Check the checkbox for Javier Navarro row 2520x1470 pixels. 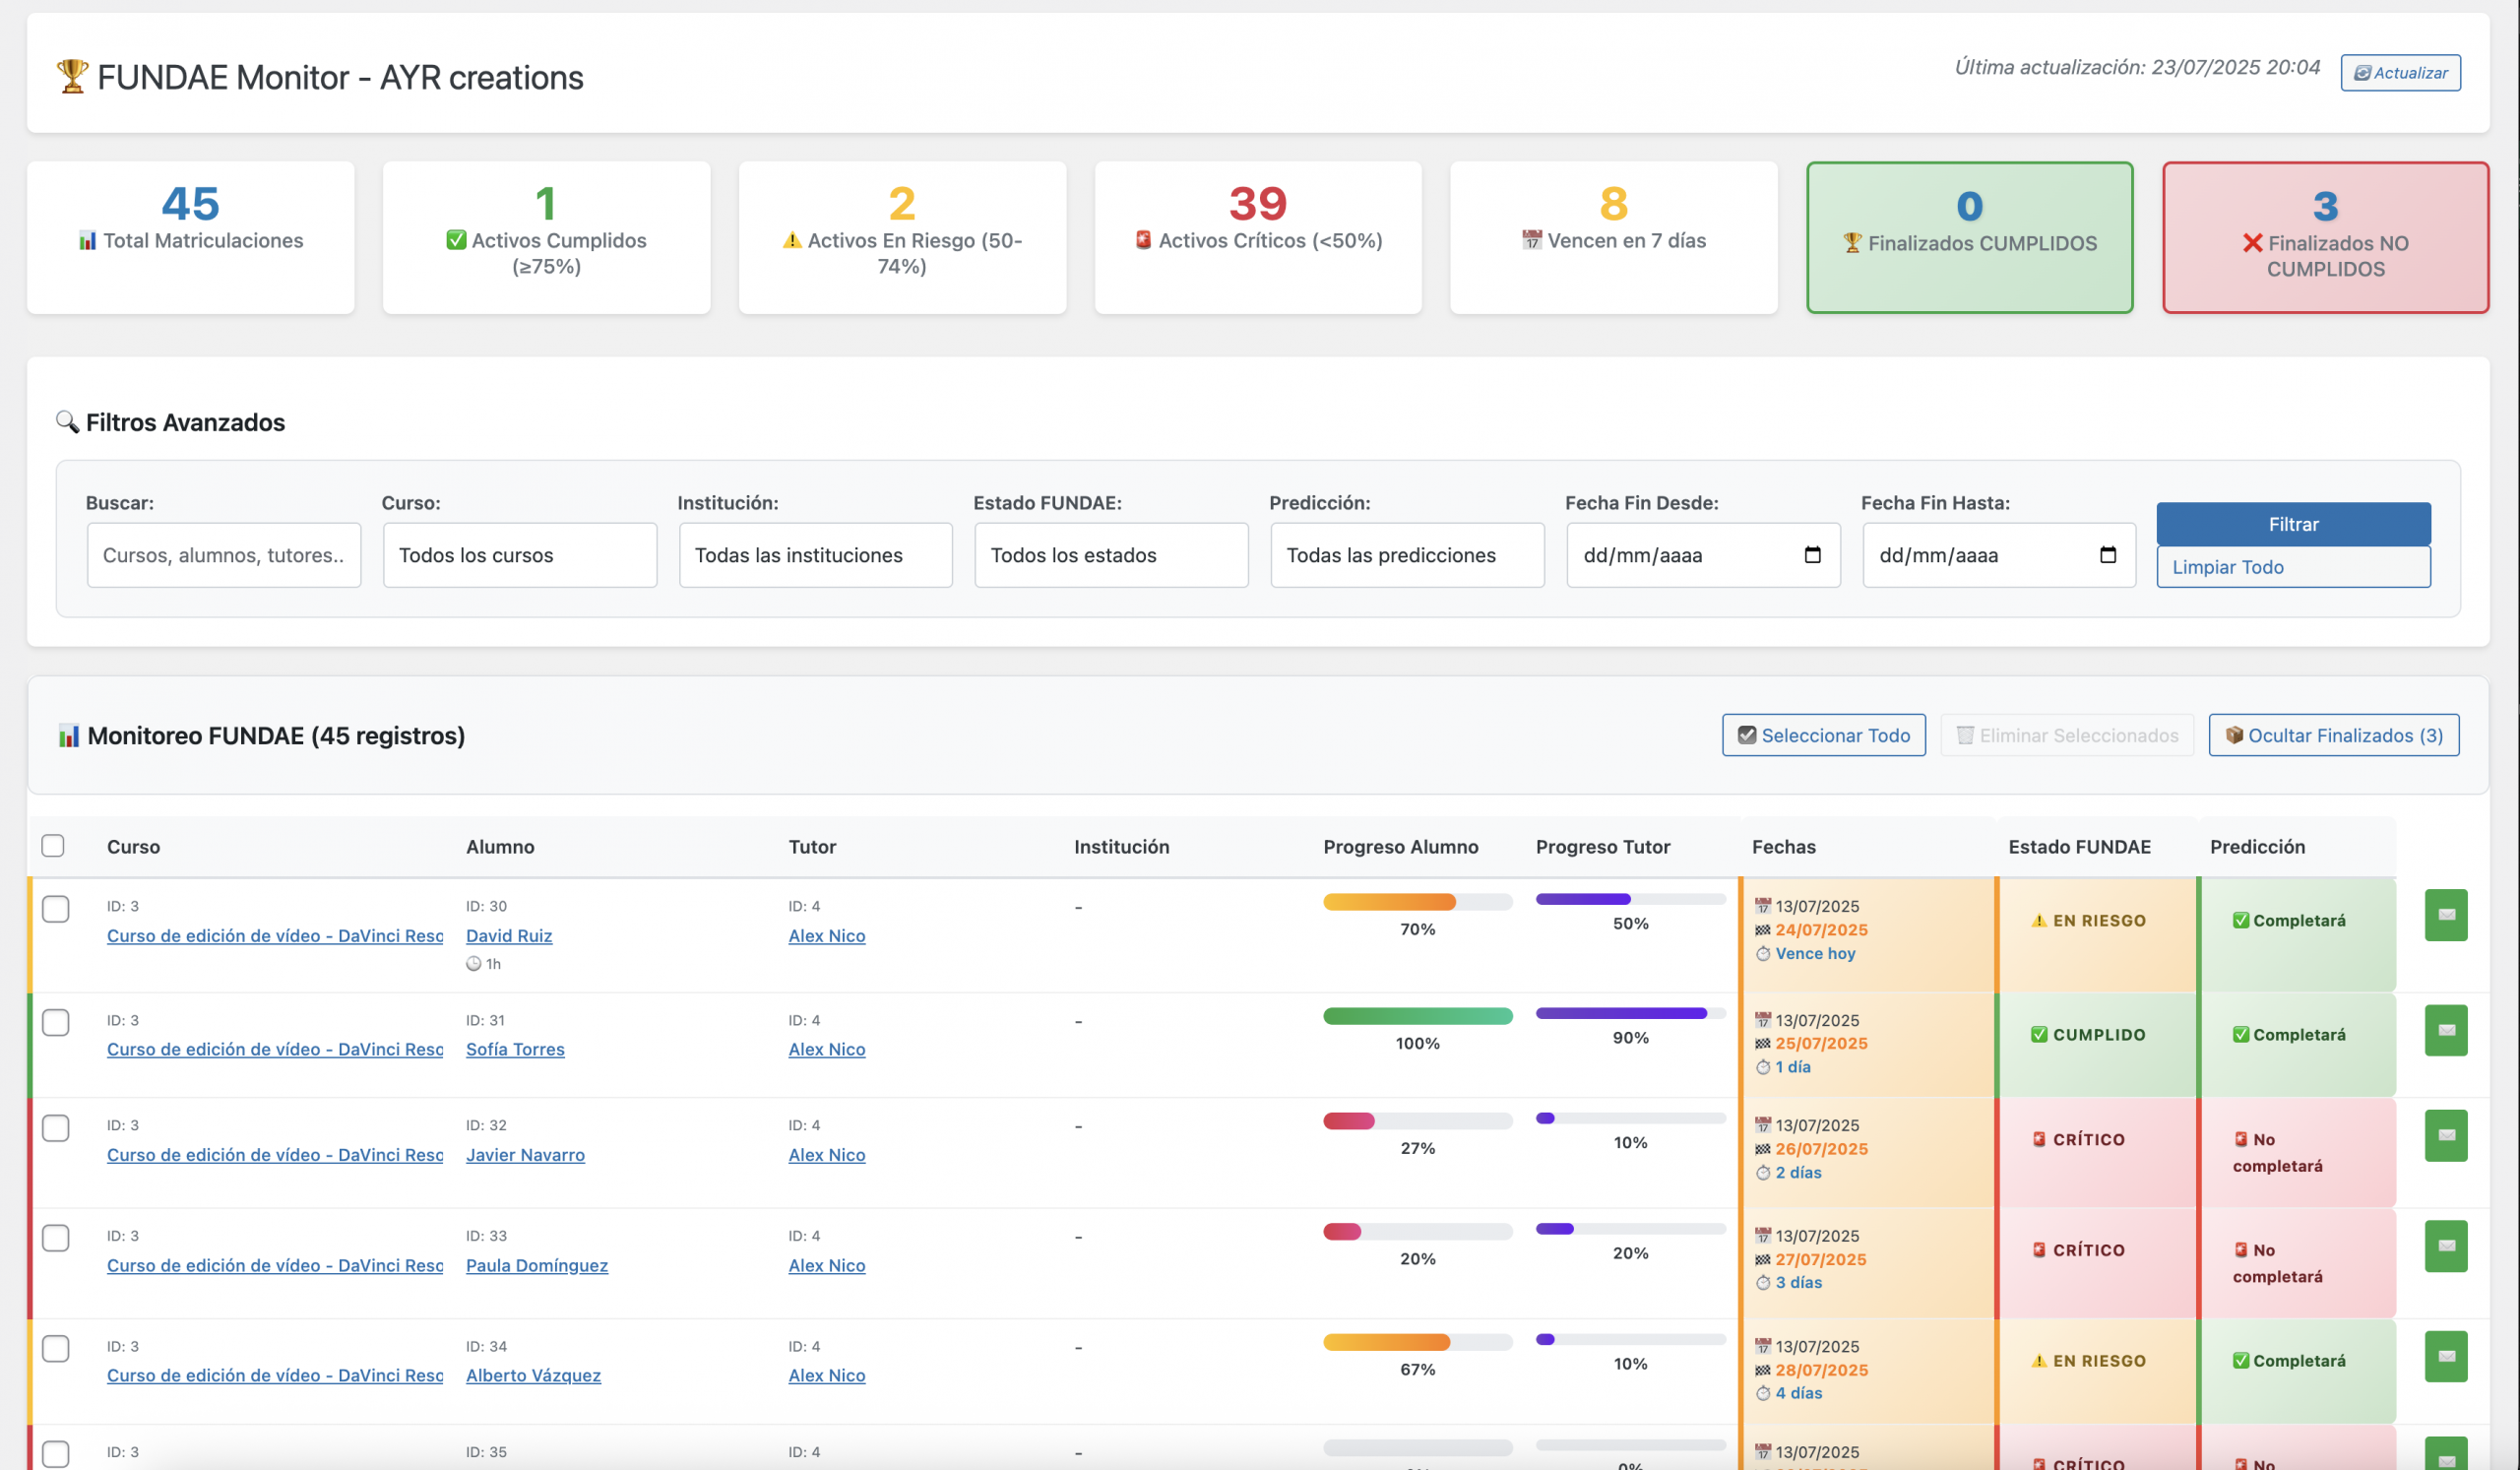[56, 1127]
